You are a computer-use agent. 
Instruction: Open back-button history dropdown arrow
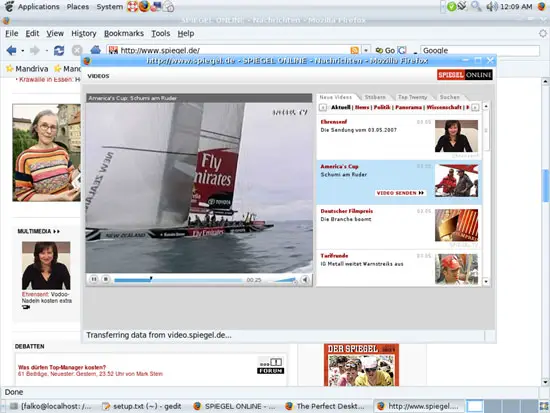coord(22,51)
